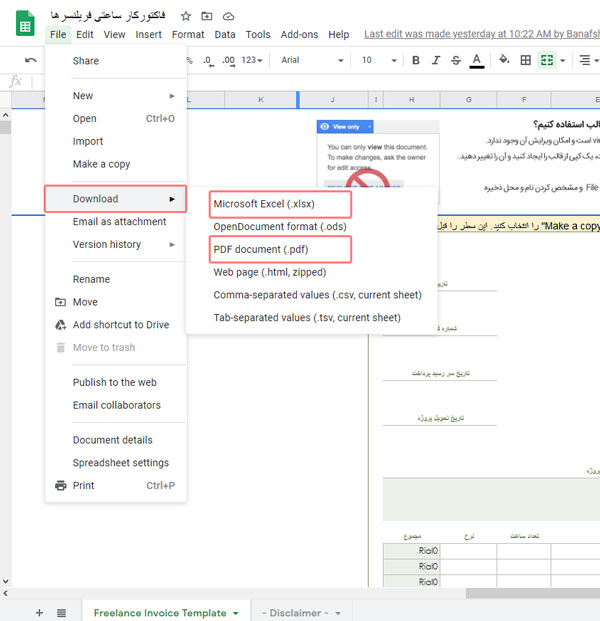The width and height of the screenshot is (600, 621).
Task: Click the last edit history link
Action: [x=480, y=34]
